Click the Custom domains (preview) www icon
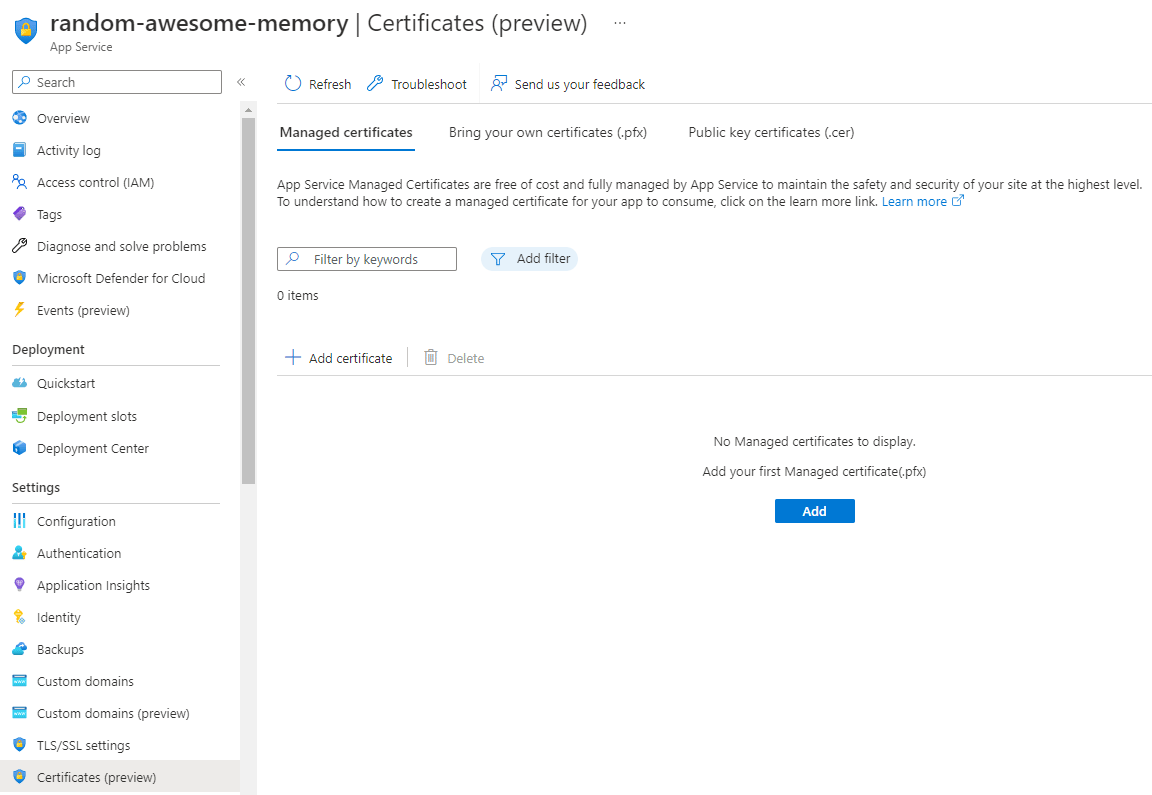The width and height of the screenshot is (1152, 795). (x=20, y=713)
